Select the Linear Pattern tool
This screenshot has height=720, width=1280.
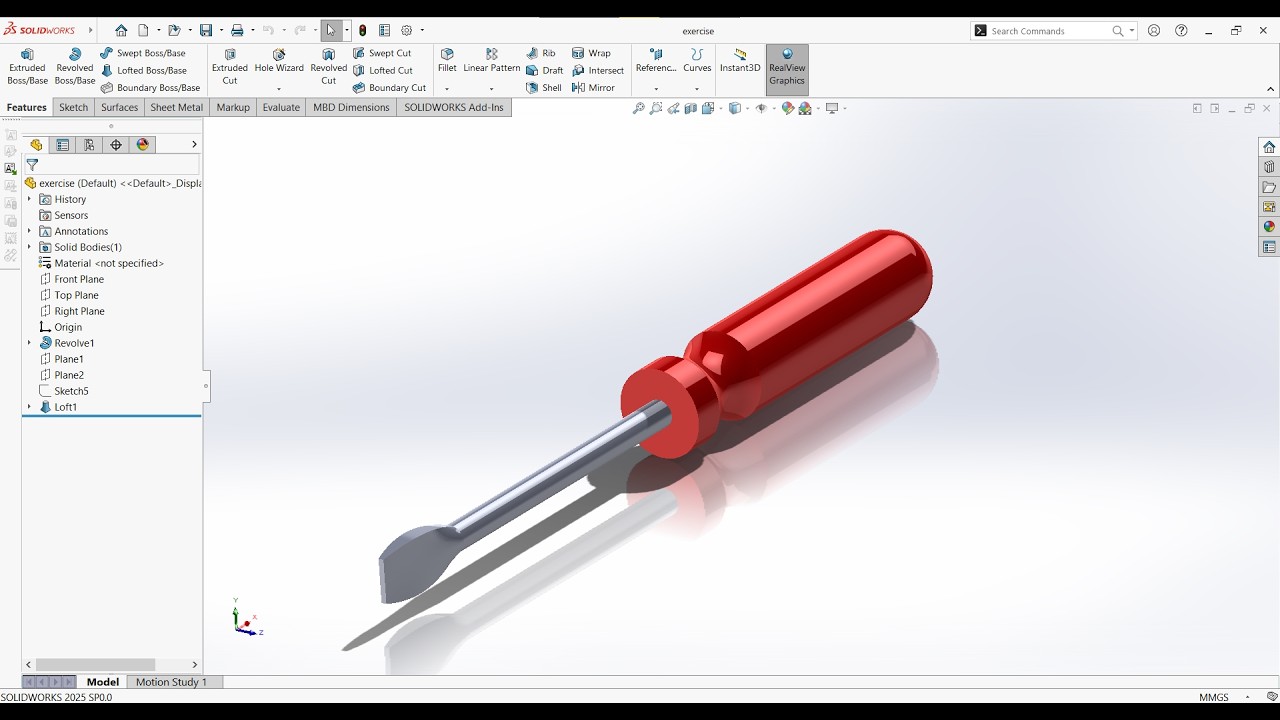coord(492,61)
